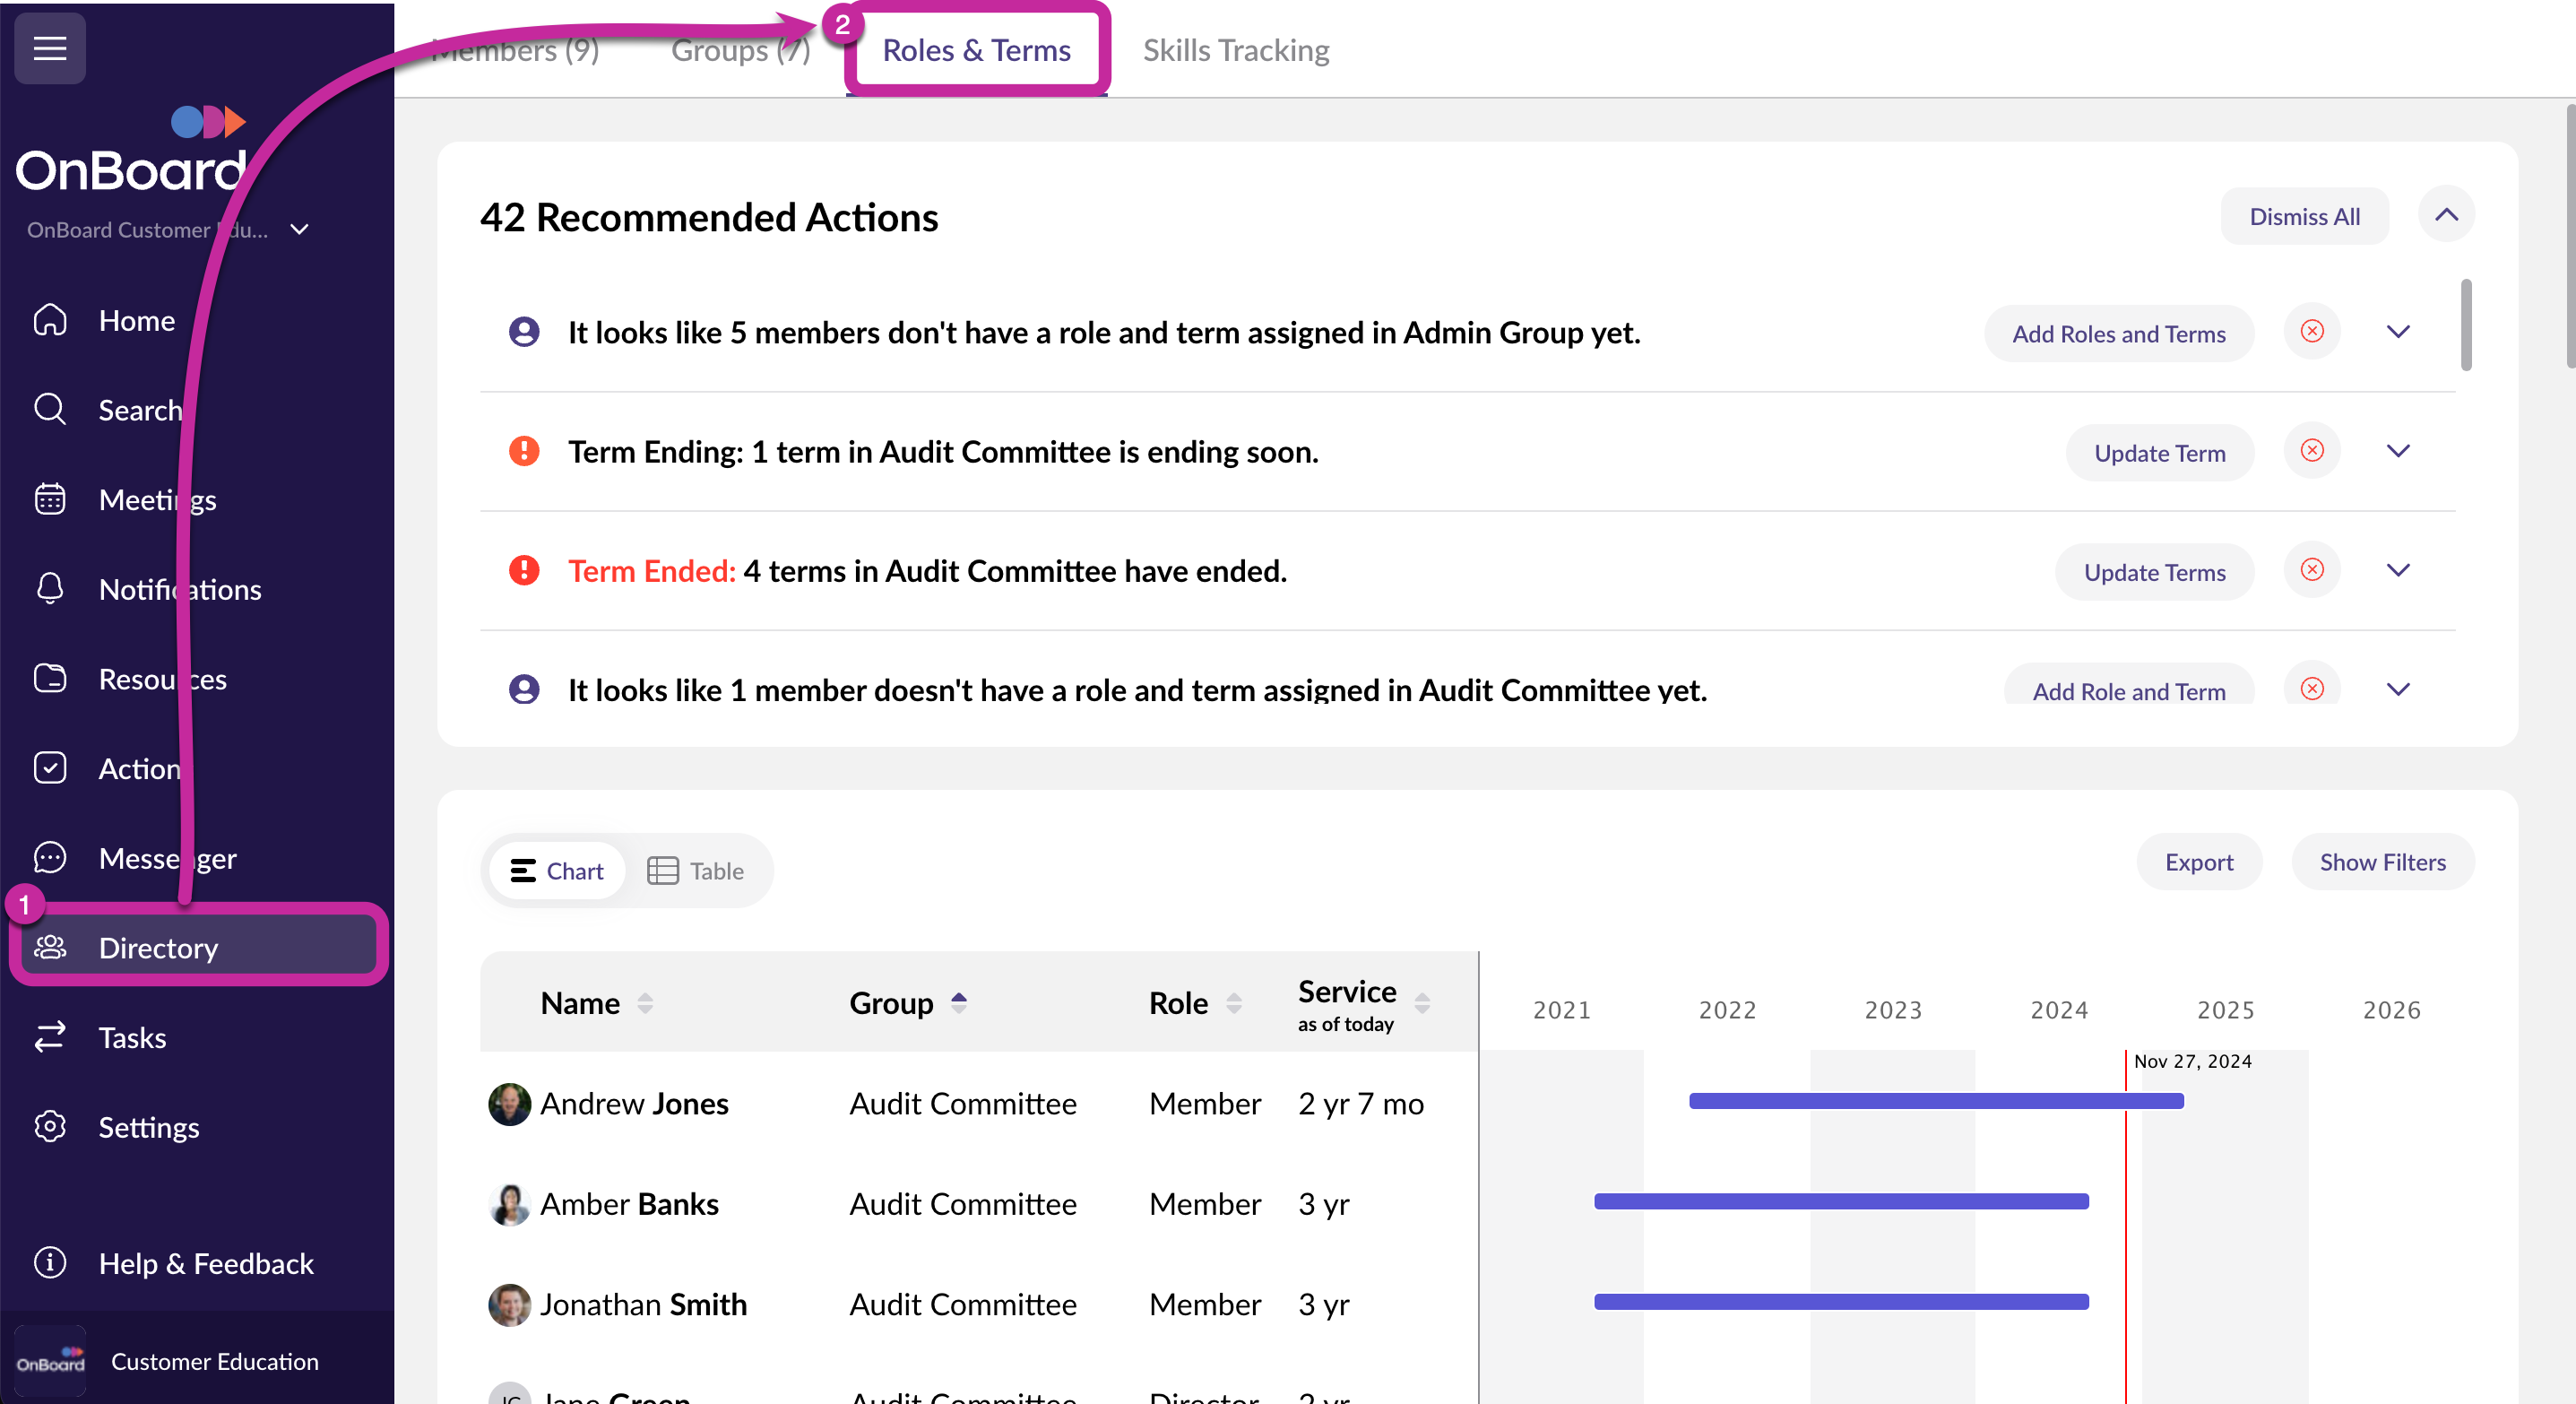Viewport: 2576px width, 1404px height.
Task: Click Andrew Jones's term bar
Action: [x=1935, y=1101]
